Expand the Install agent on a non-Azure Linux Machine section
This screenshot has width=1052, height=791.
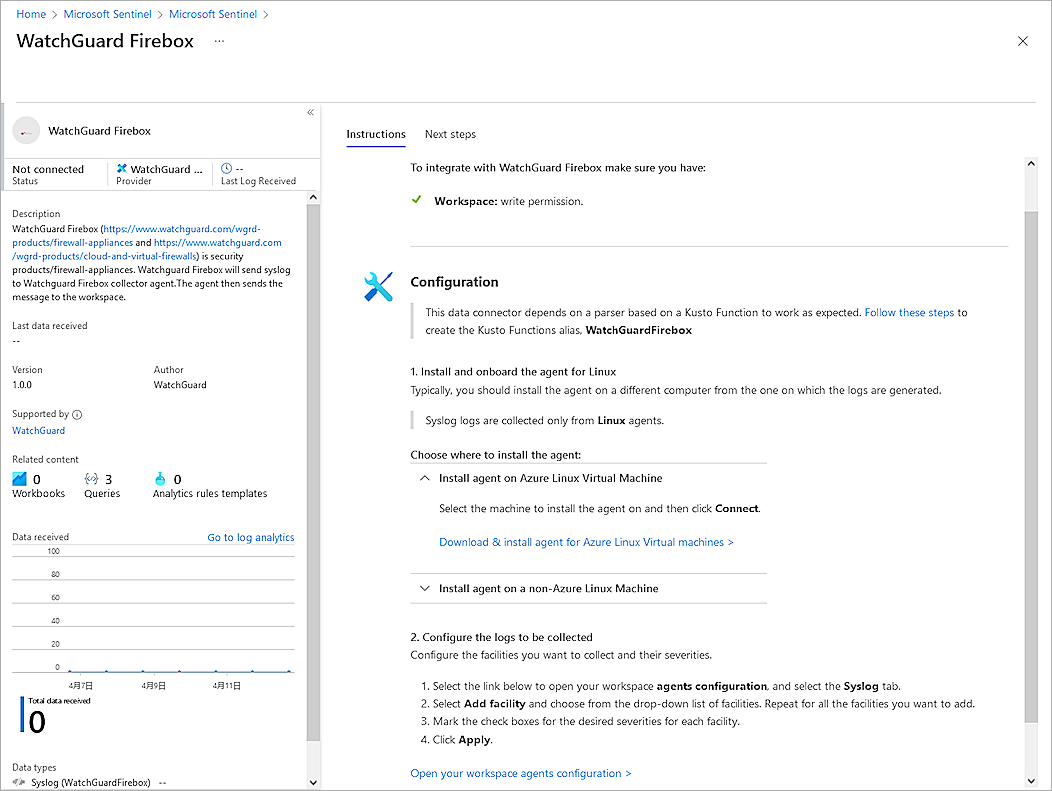(424, 588)
